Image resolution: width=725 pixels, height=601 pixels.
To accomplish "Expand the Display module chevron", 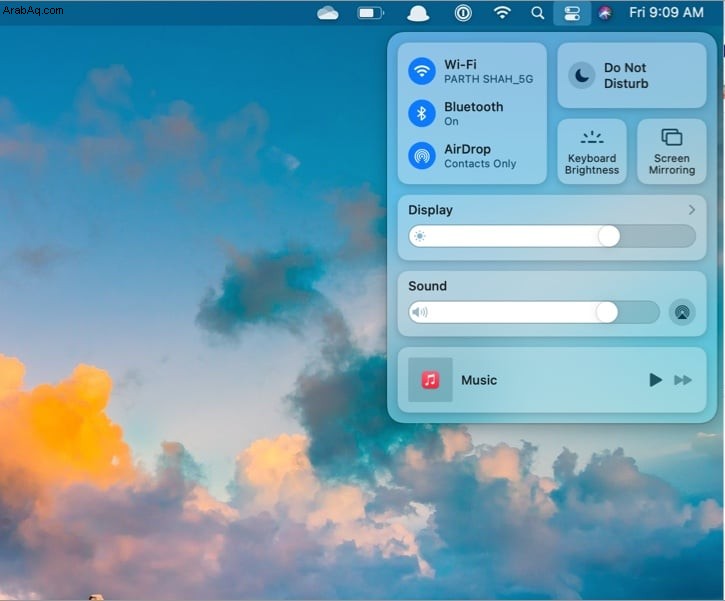I will pos(691,210).
